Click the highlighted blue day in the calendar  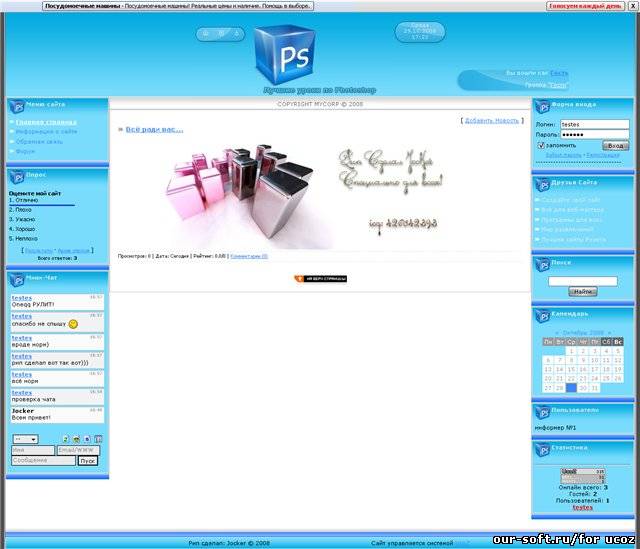point(571,388)
